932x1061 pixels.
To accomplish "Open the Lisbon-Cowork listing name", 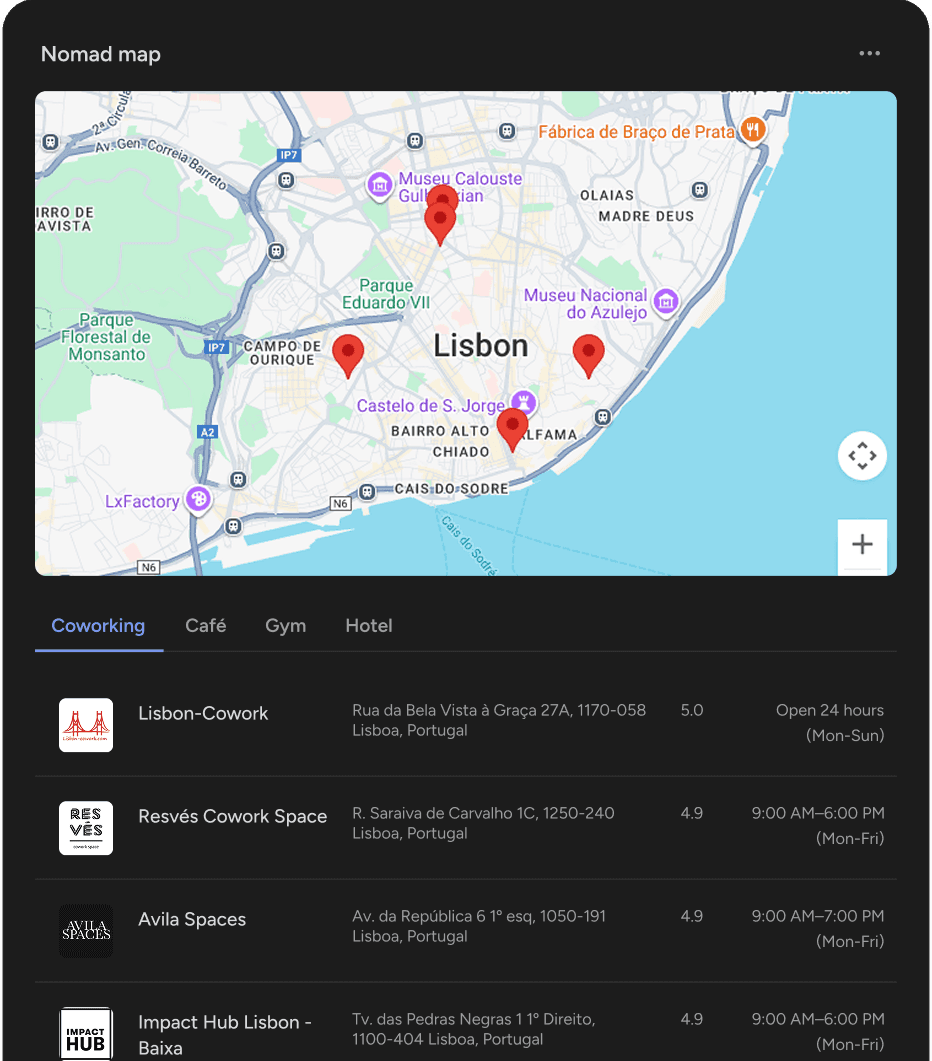I will pos(203,714).
